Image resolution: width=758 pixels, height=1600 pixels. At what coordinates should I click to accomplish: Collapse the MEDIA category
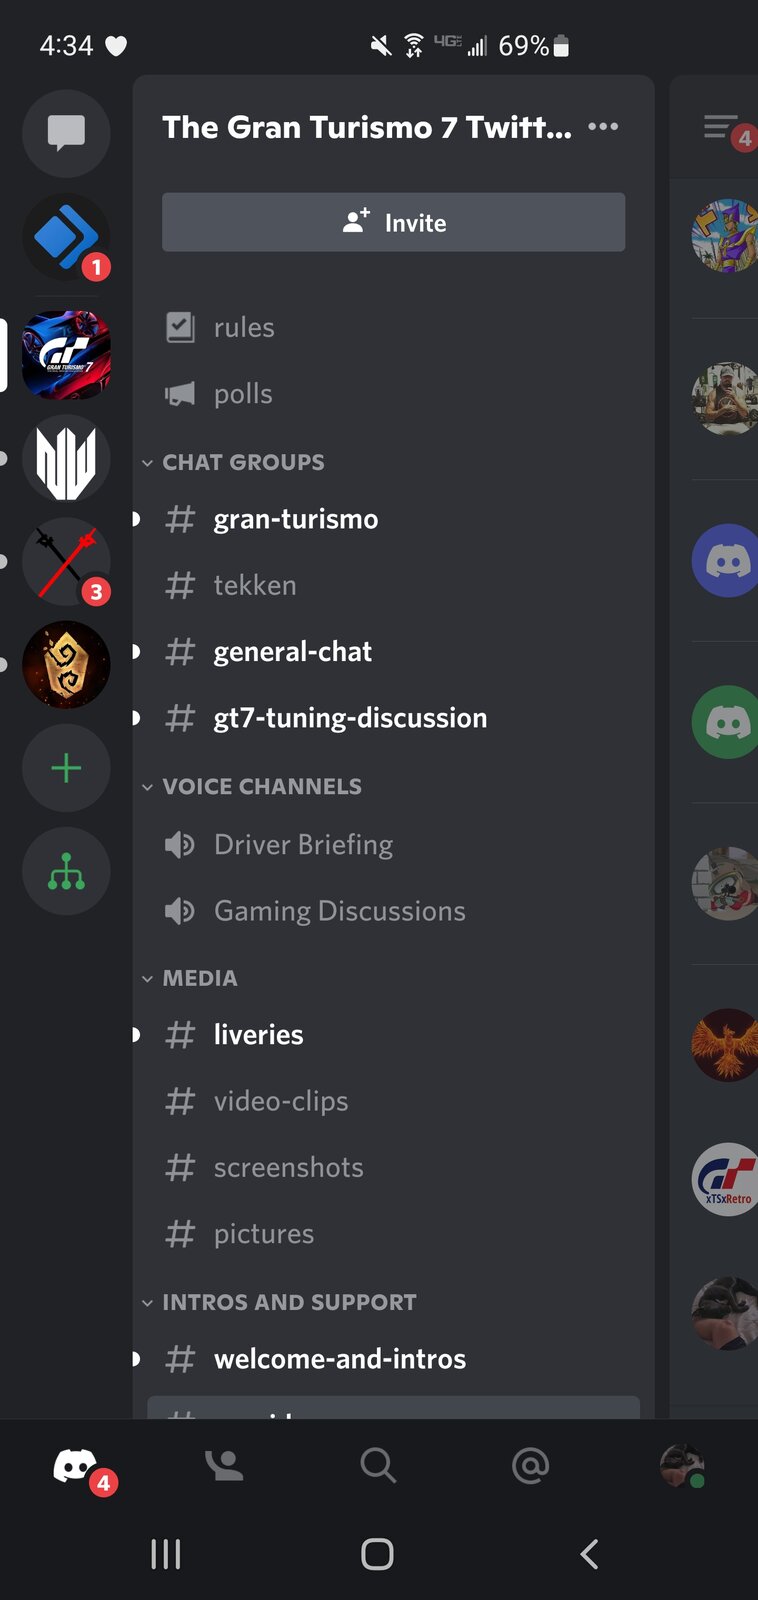(190, 978)
